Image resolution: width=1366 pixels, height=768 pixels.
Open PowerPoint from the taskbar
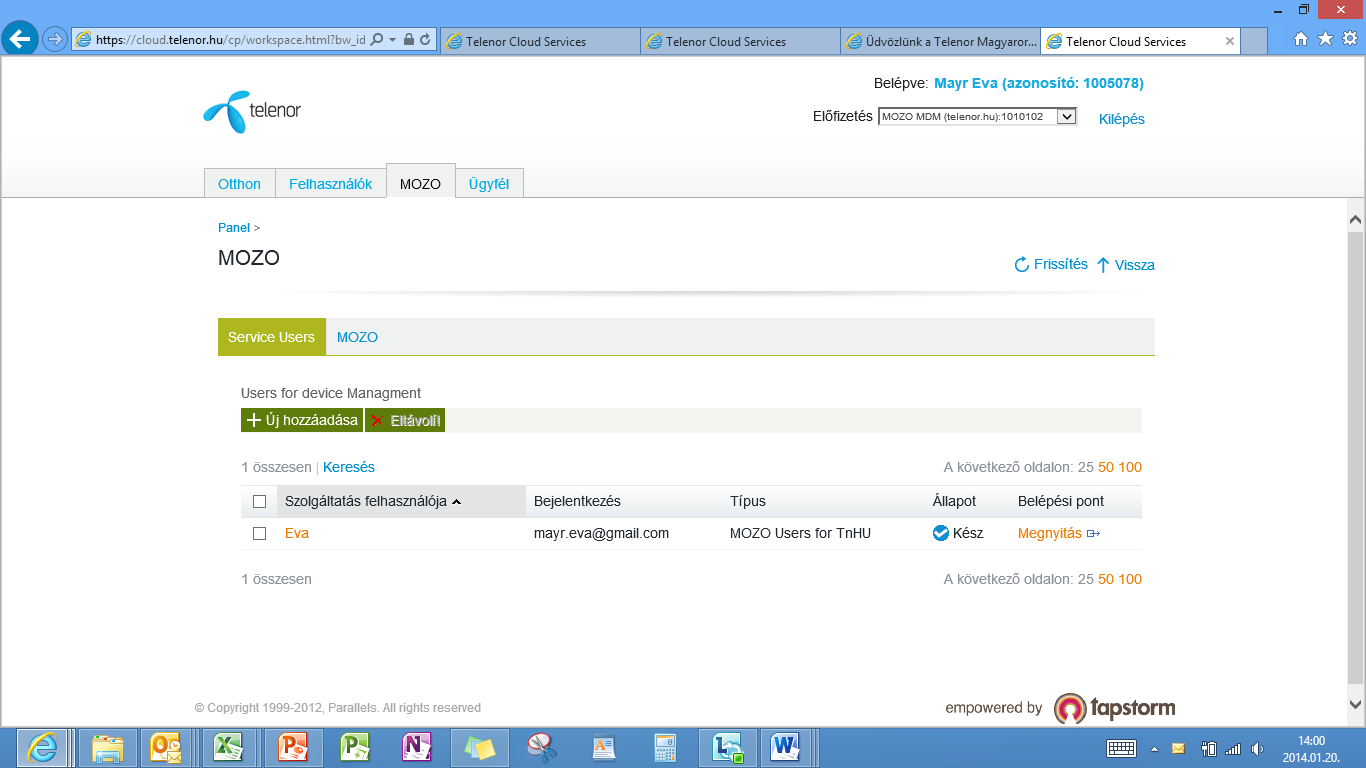click(x=292, y=747)
